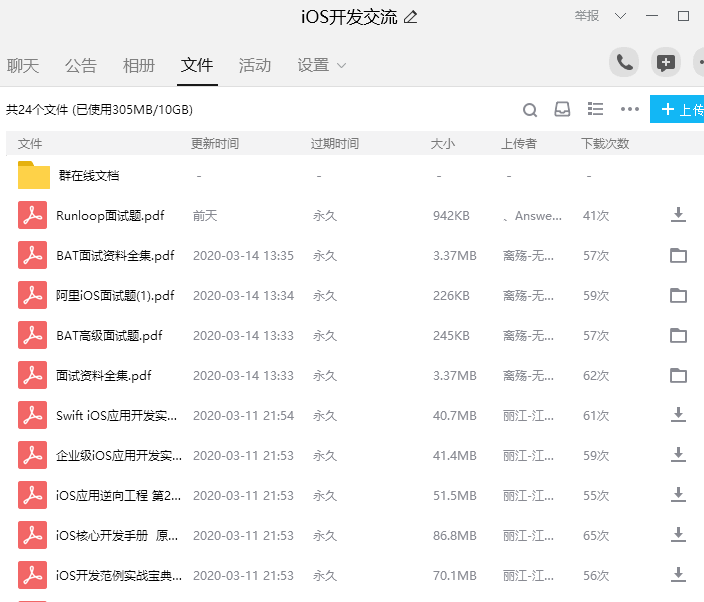Open folder location of BAT高级面试题.pdf
This screenshot has height=602, width=704.
pyautogui.click(x=678, y=335)
